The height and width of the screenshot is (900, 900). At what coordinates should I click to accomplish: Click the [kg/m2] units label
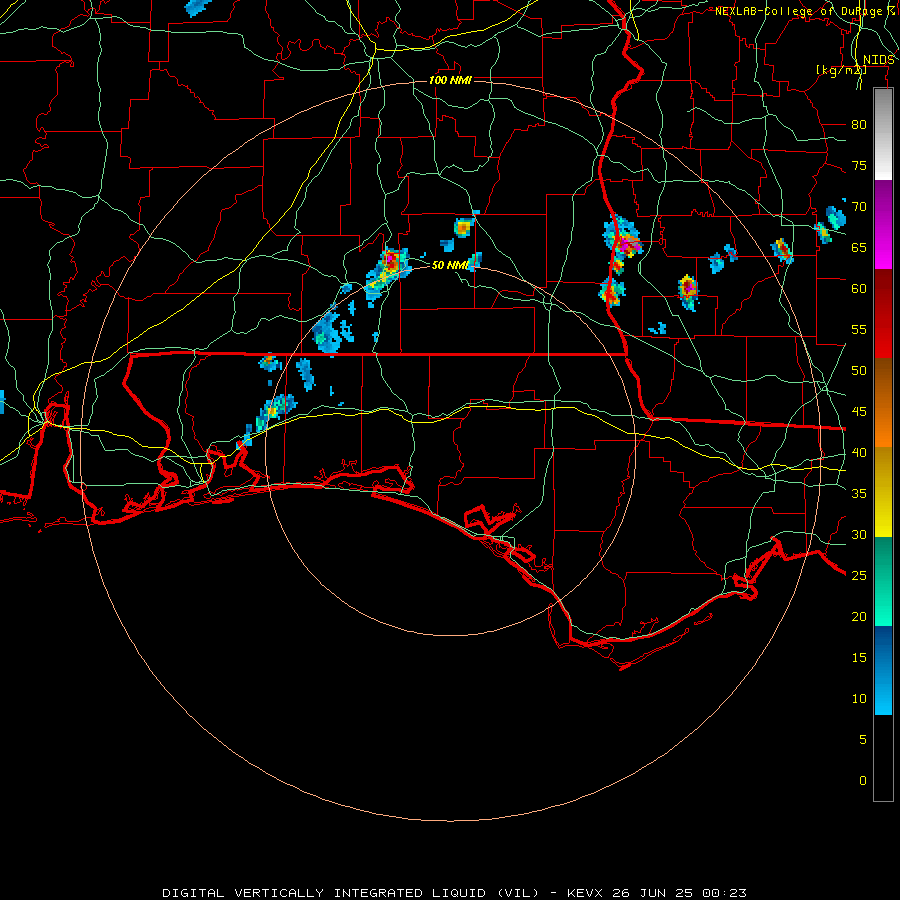tap(841, 69)
